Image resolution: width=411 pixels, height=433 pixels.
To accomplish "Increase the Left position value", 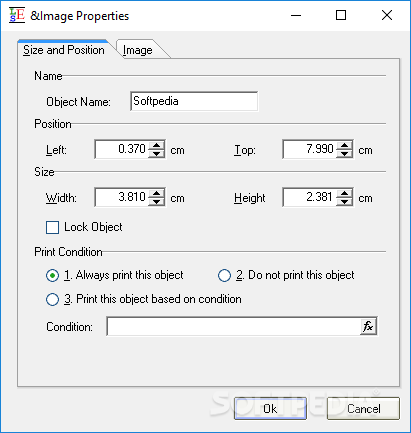I will [156, 146].
